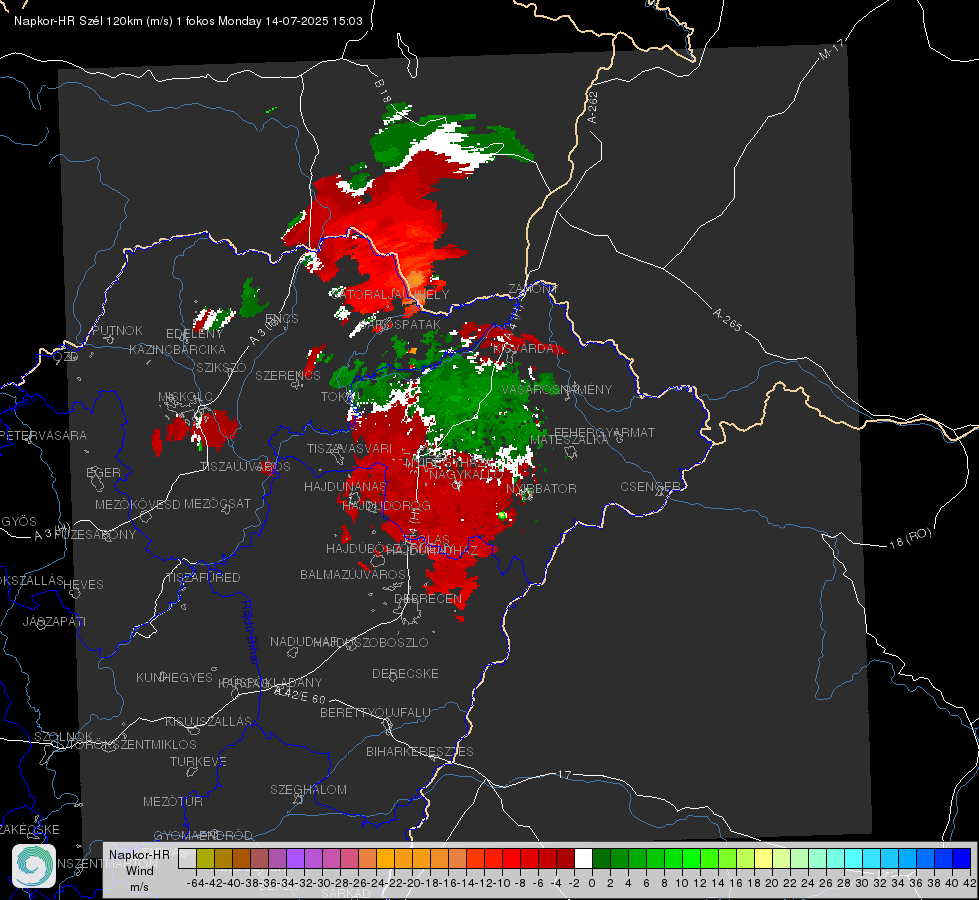Select the SÁROSPATAK town label
The height and width of the screenshot is (900, 979).
coord(401,324)
